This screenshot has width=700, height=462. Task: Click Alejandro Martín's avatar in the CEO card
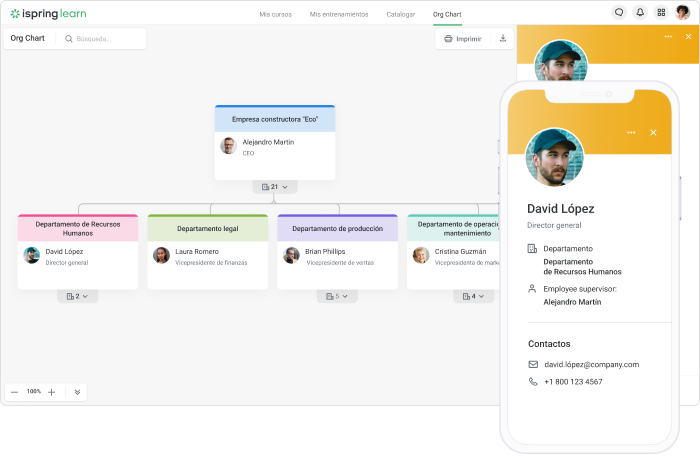click(x=229, y=146)
